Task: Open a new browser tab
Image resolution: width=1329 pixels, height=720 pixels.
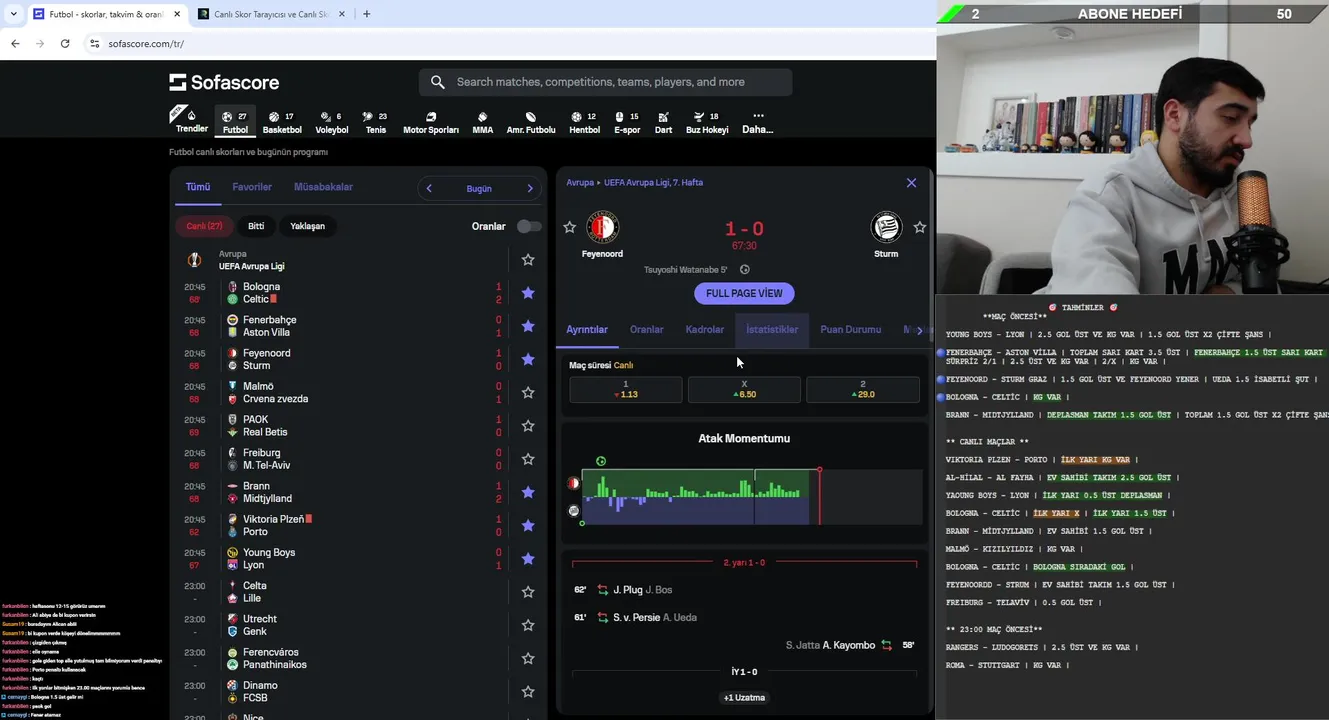Action: tap(366, 14)
